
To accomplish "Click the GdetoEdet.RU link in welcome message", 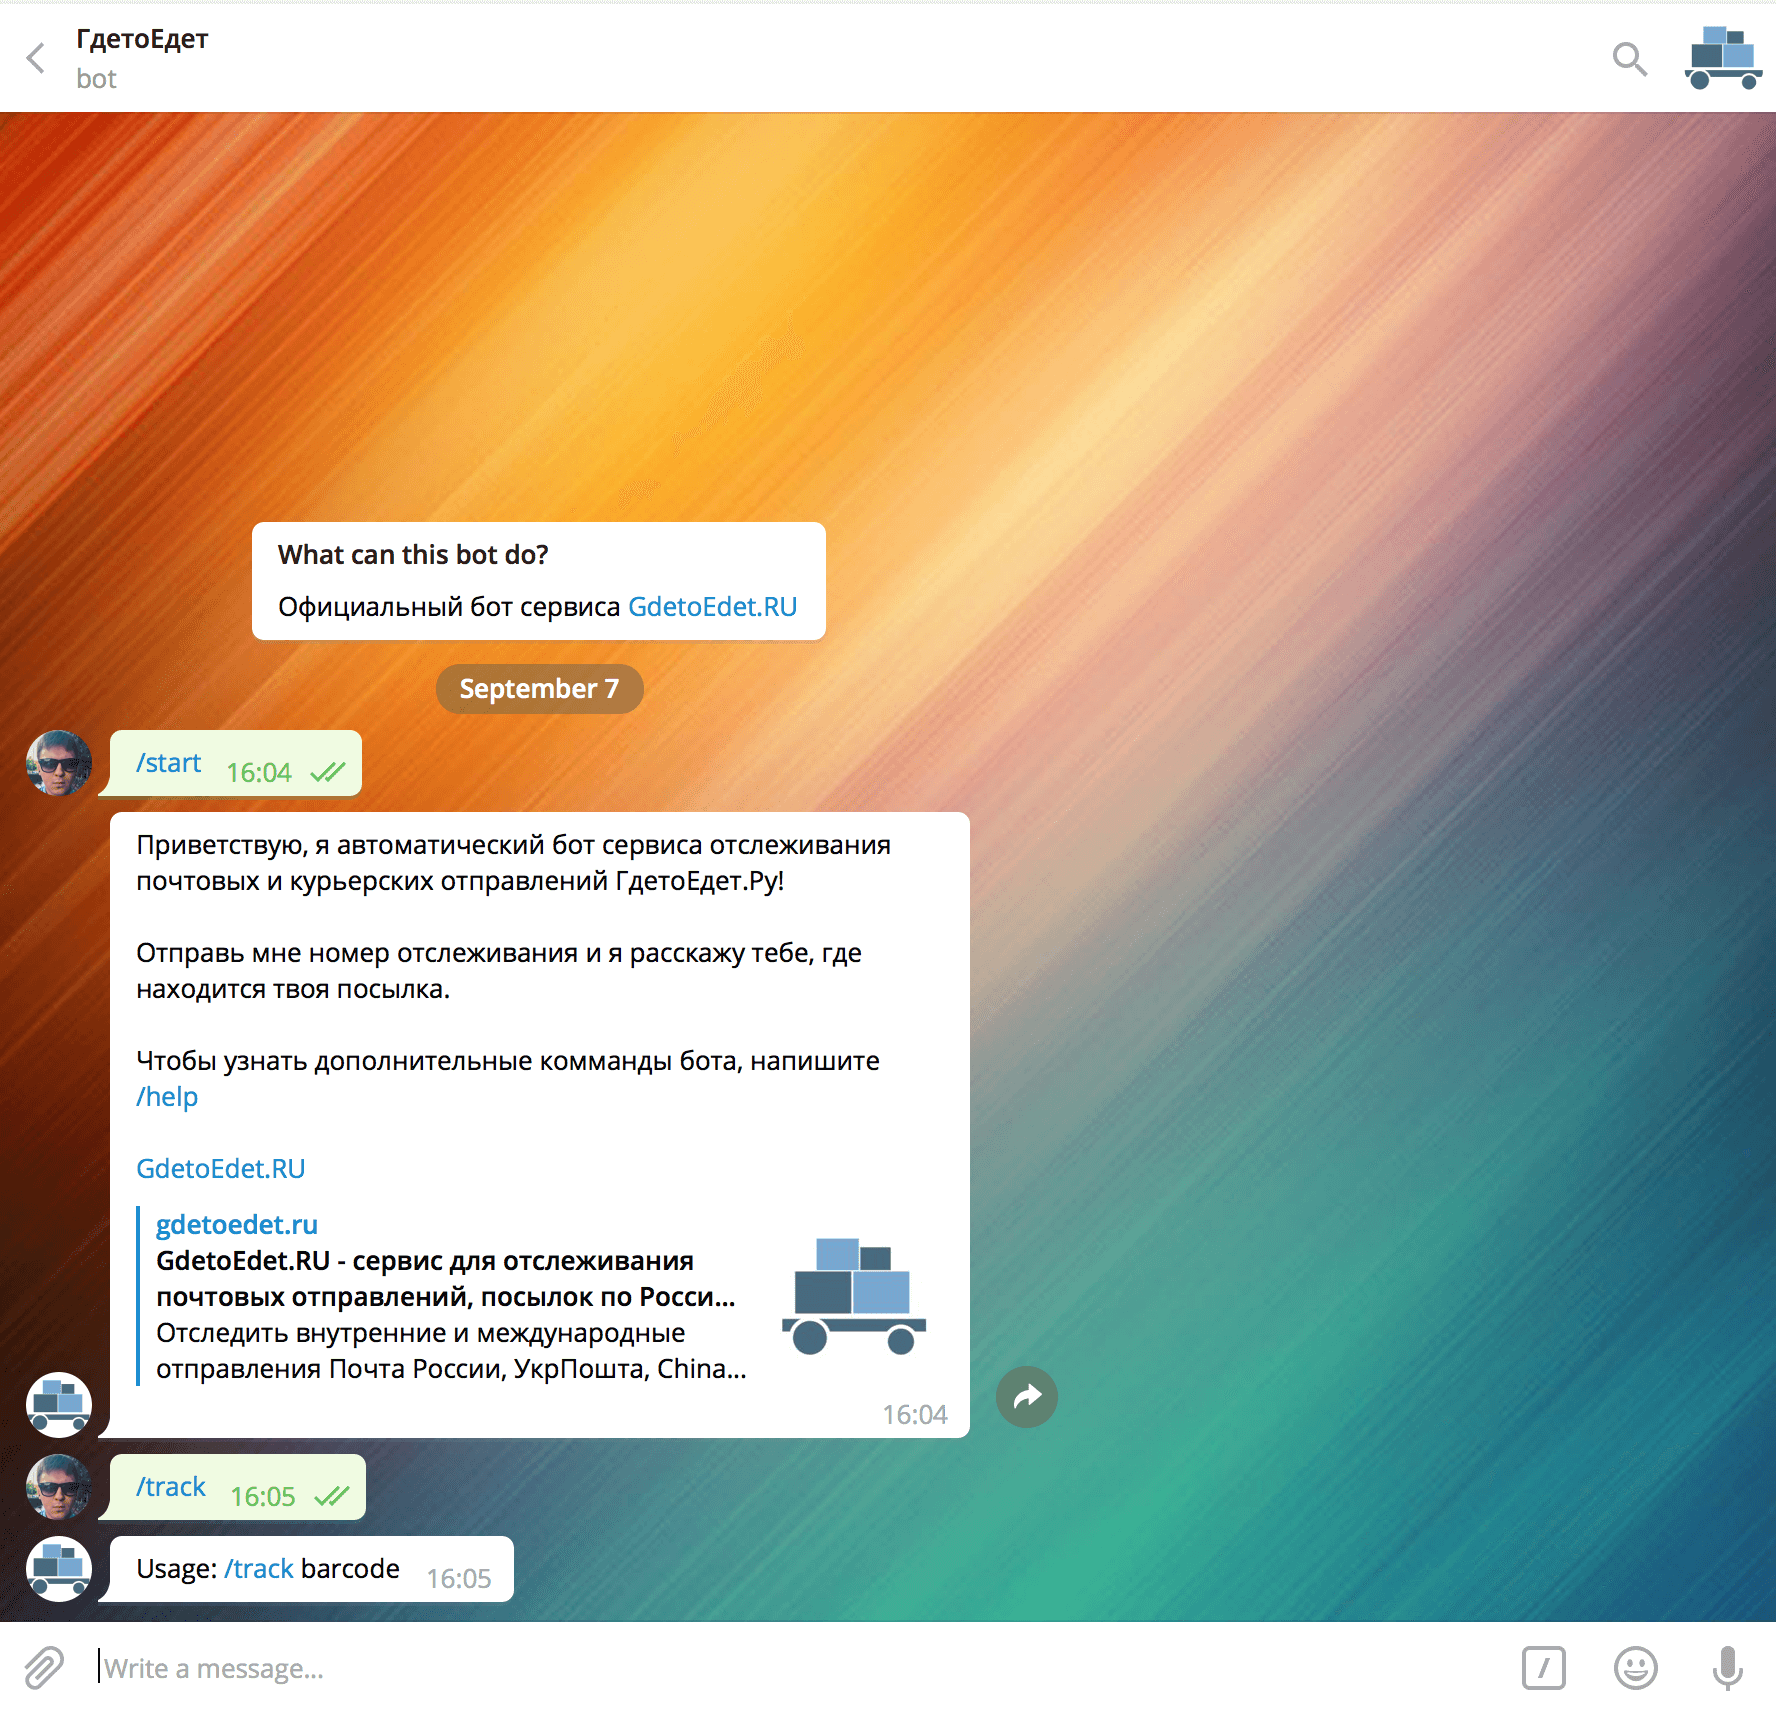I will (220, 1169).
